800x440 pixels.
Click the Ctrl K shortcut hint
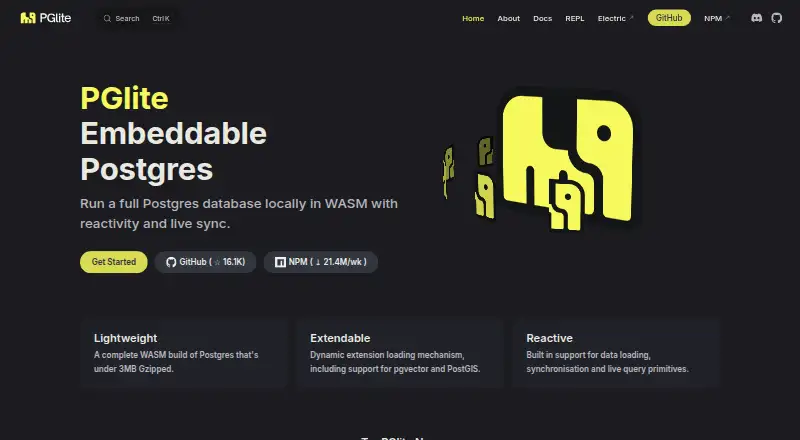tap(161, 18)
